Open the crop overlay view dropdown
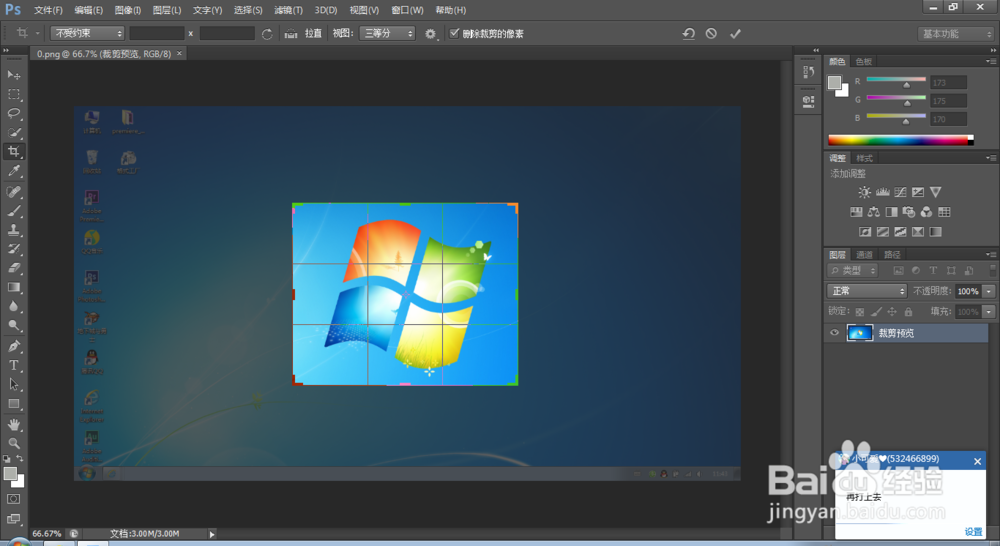This screenshot has width=1000, height=546. tap(387, 33)
